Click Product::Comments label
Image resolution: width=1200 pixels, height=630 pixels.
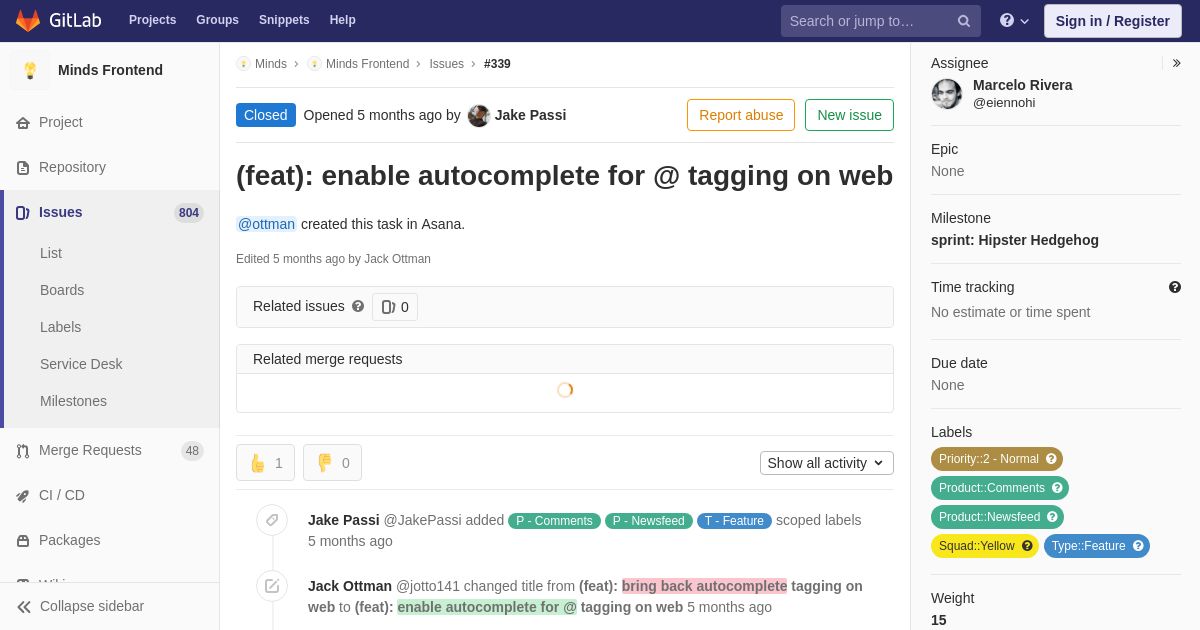pos(1000,488)
